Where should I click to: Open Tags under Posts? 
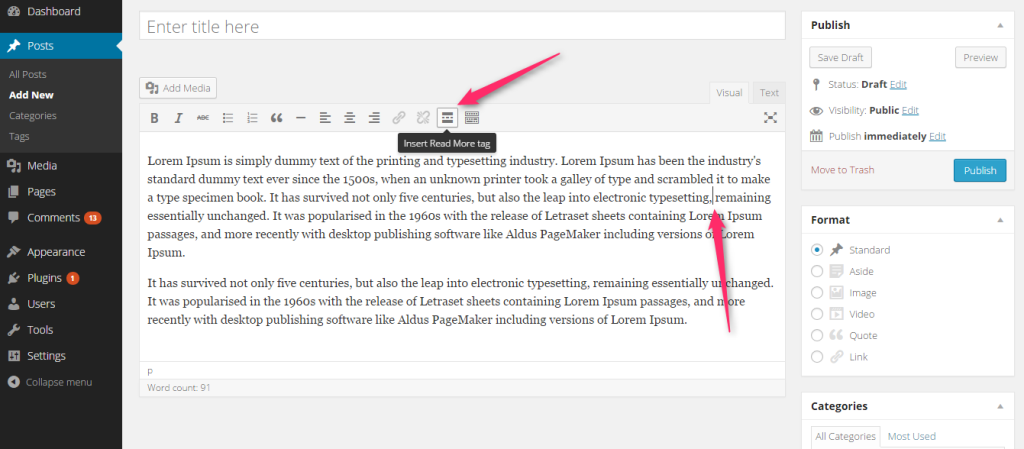pos(19,136)
